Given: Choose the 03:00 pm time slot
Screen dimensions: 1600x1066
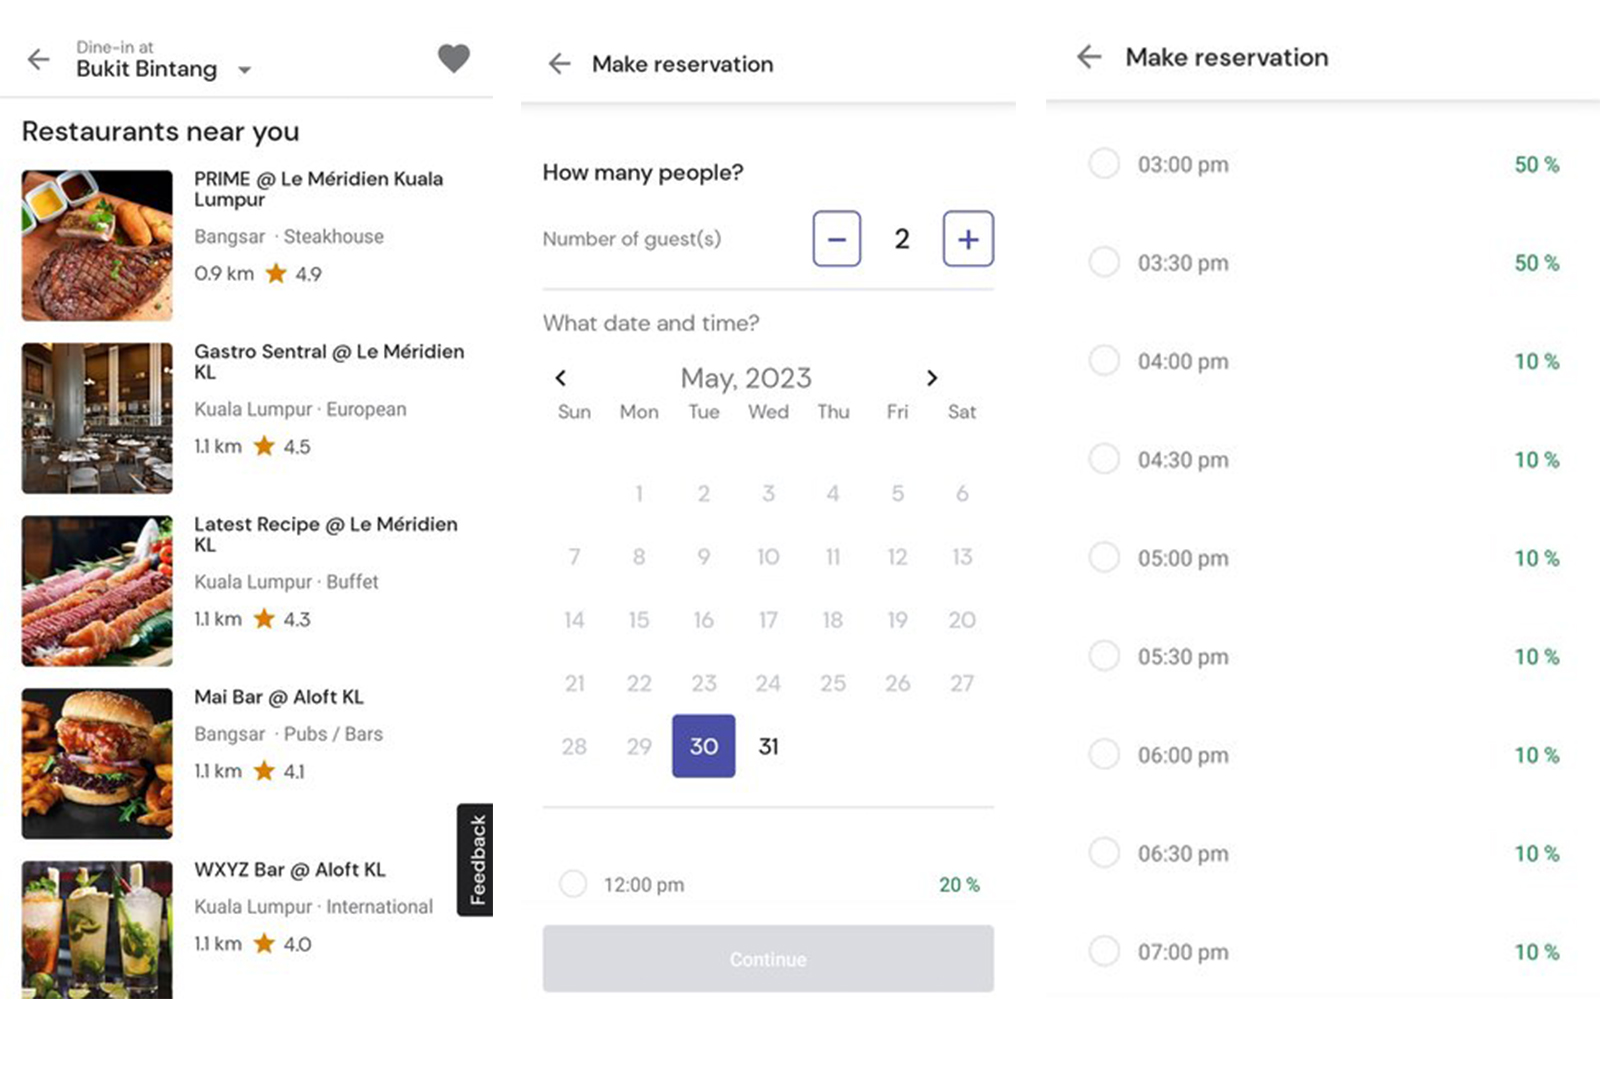Looking at the screenshot, I should click(1104, 164).
